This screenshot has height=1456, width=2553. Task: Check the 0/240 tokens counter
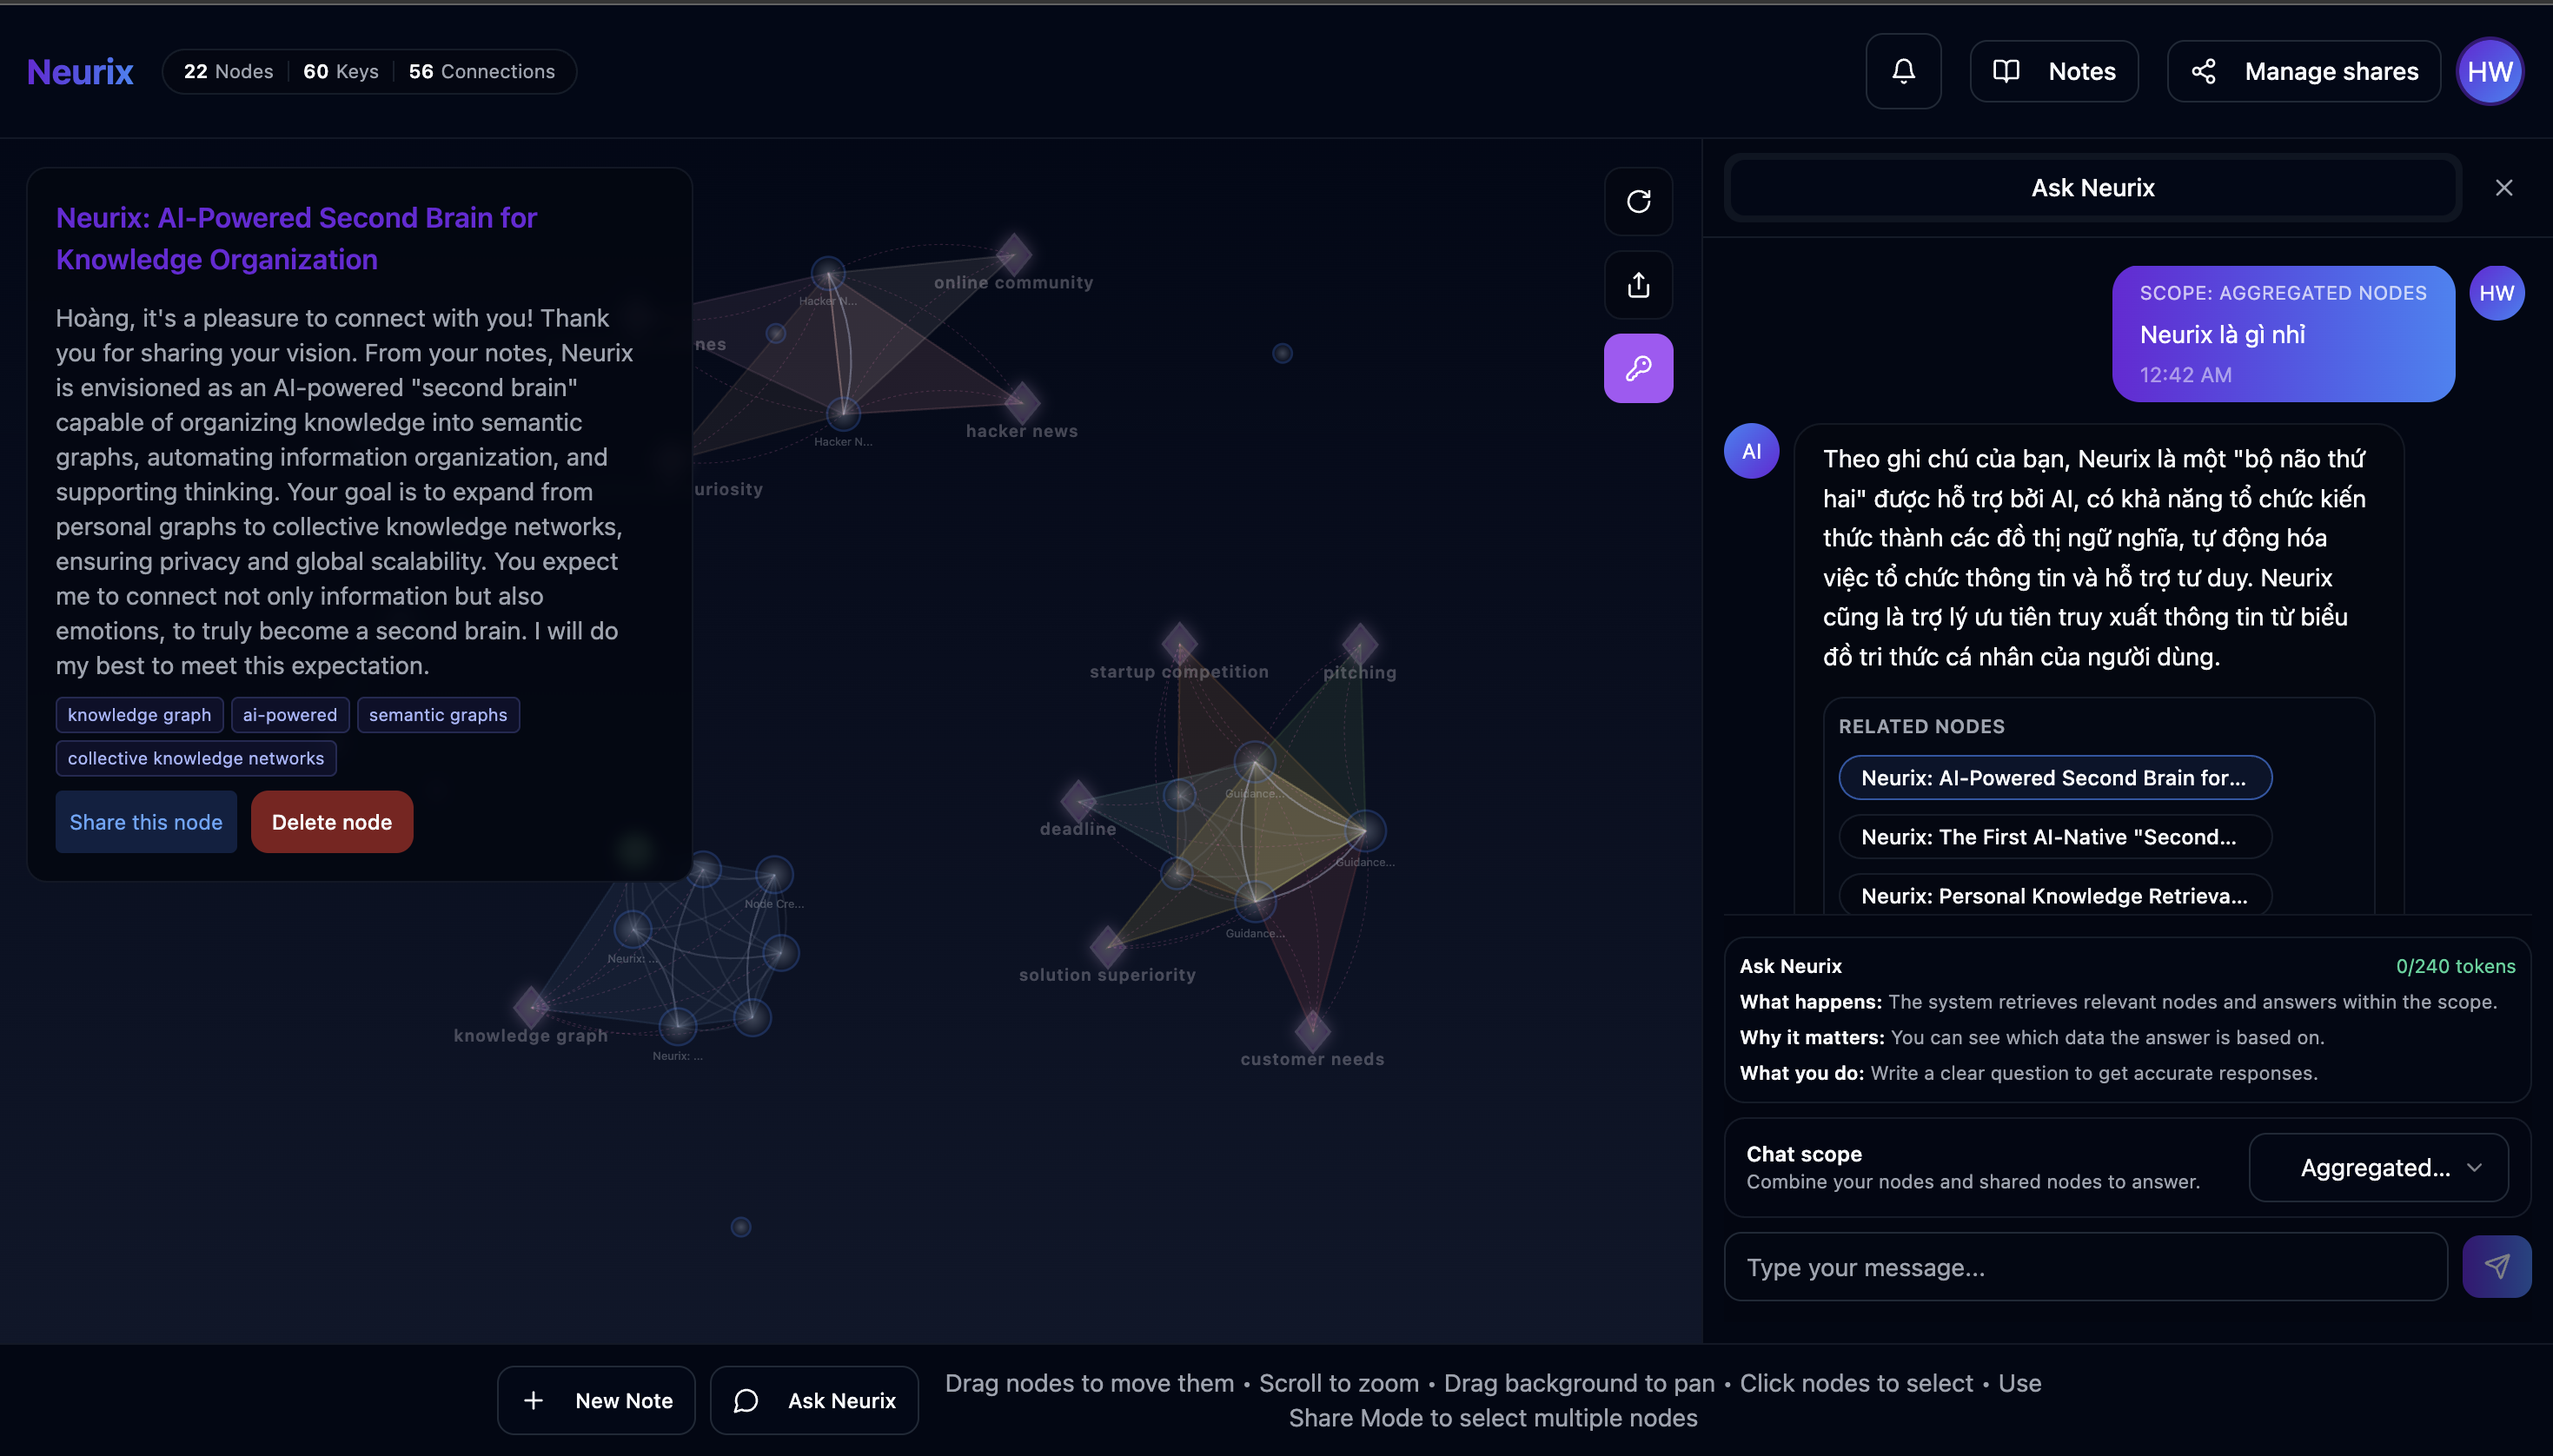click(2454, 966)
